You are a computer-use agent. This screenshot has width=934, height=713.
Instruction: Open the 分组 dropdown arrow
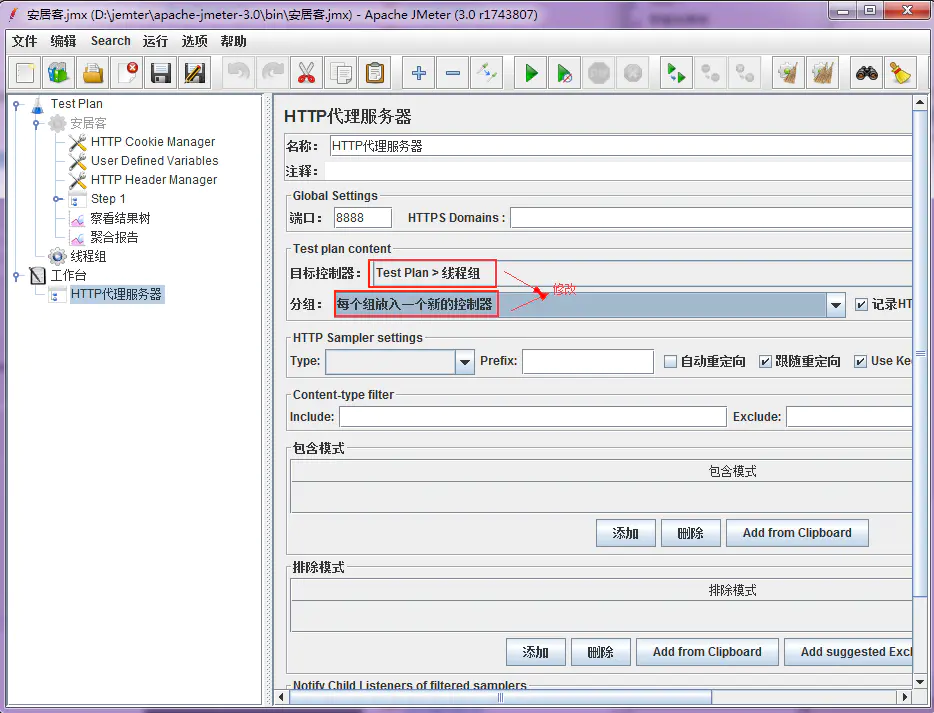click(836, 305)
